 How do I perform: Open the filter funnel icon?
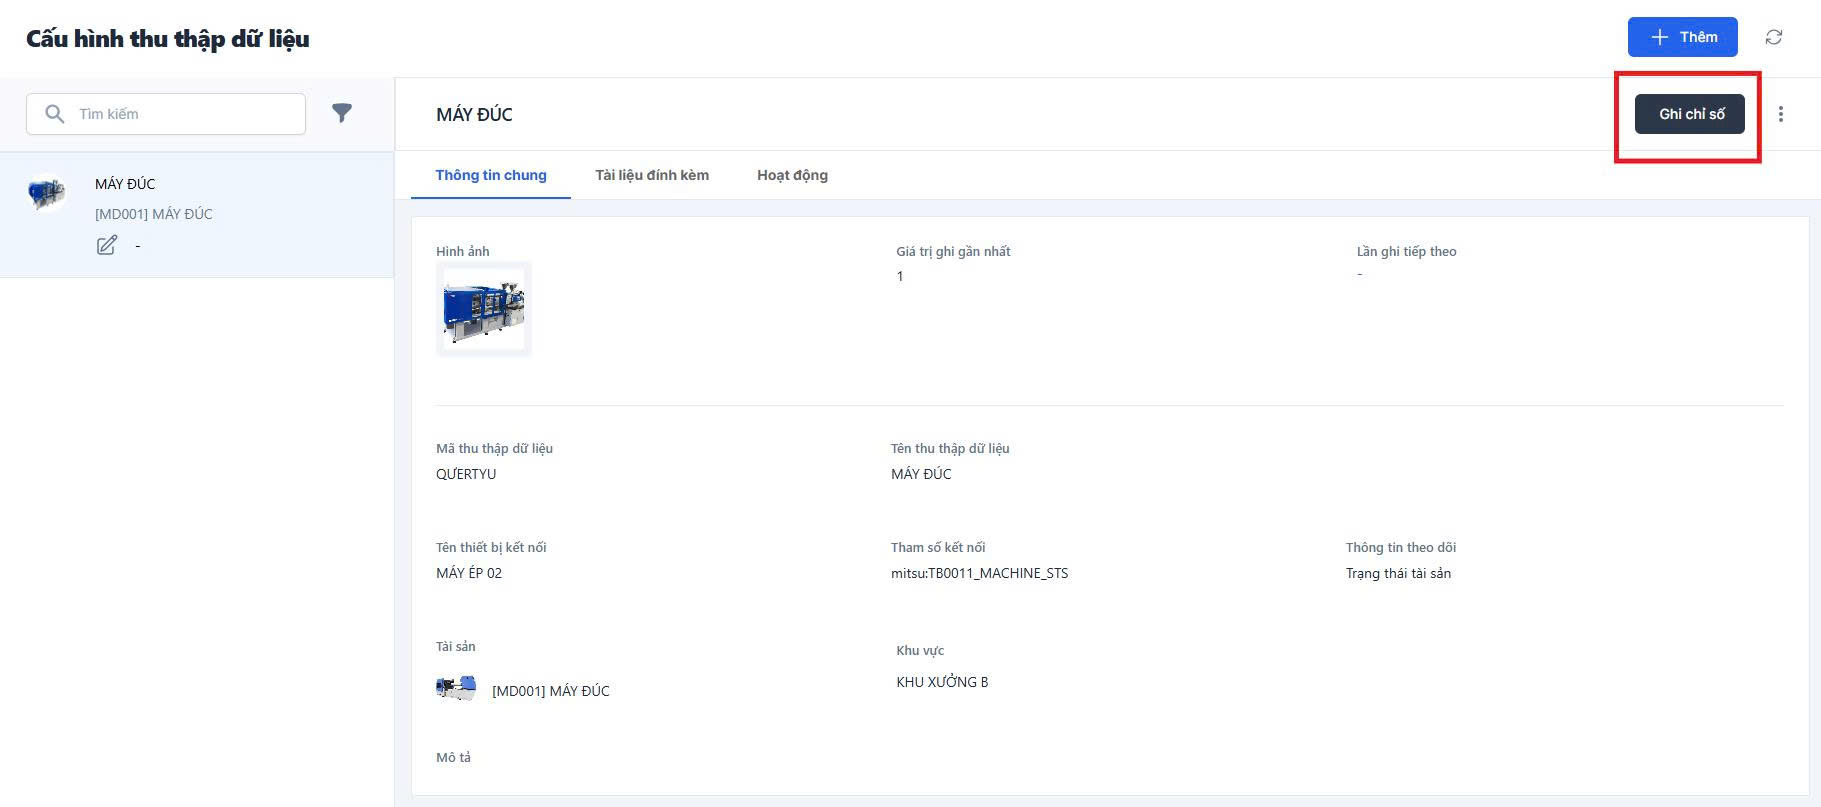(x=342, y=113)
